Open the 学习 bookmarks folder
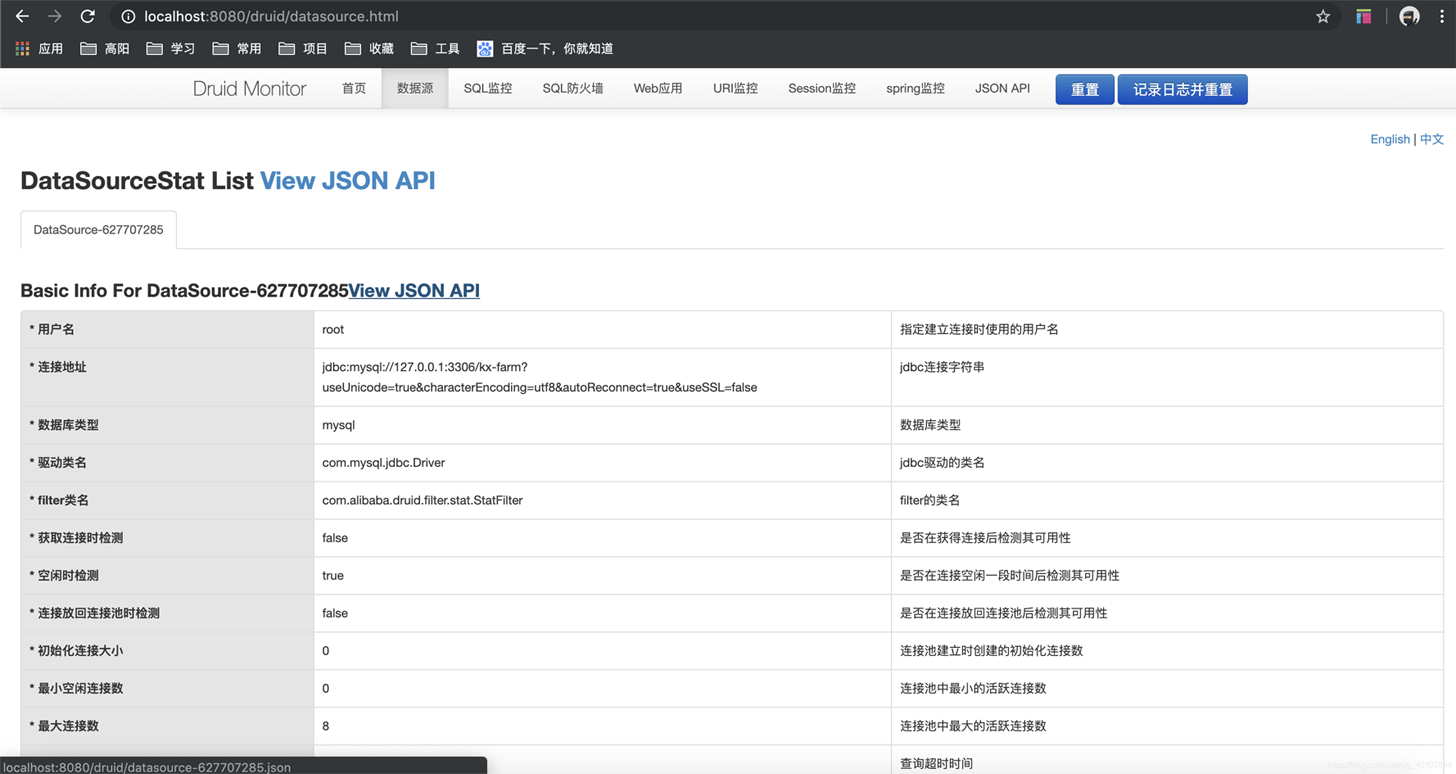This screenshot has height=774, width=1456. [x=177, y=48]
